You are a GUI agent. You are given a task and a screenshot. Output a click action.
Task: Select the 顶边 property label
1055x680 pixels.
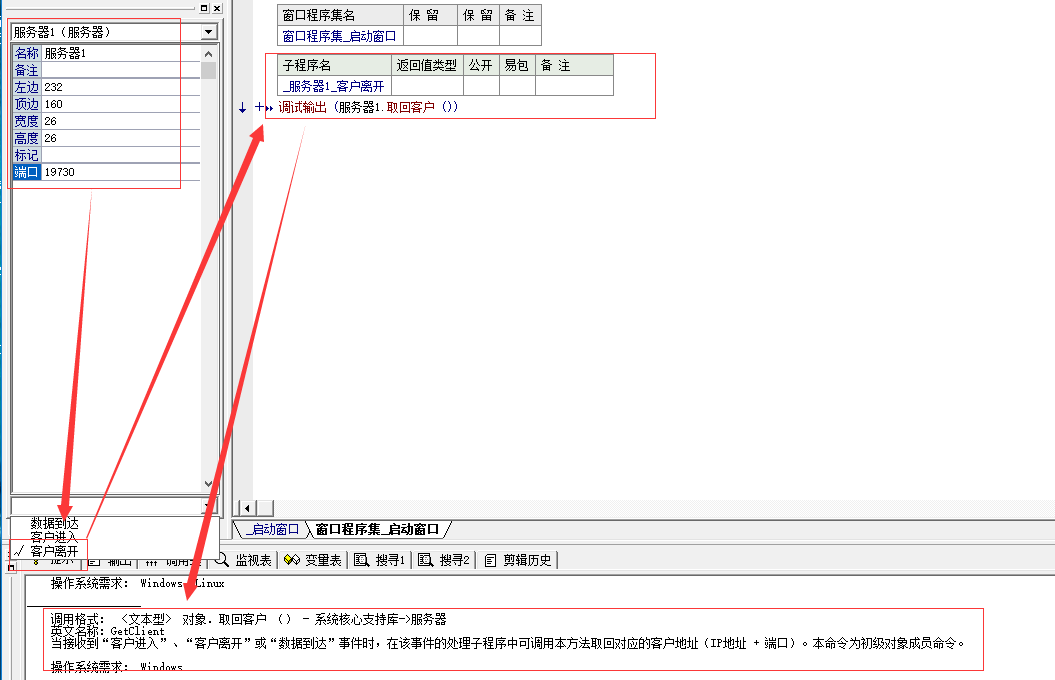(x=27, y=104)
